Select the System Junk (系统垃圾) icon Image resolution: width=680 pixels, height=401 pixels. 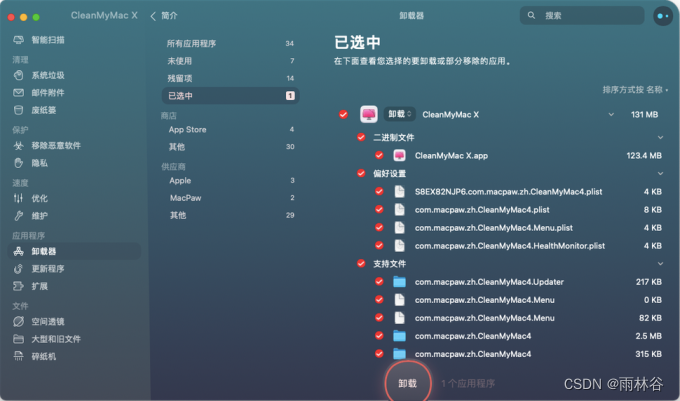click(18, 75)
